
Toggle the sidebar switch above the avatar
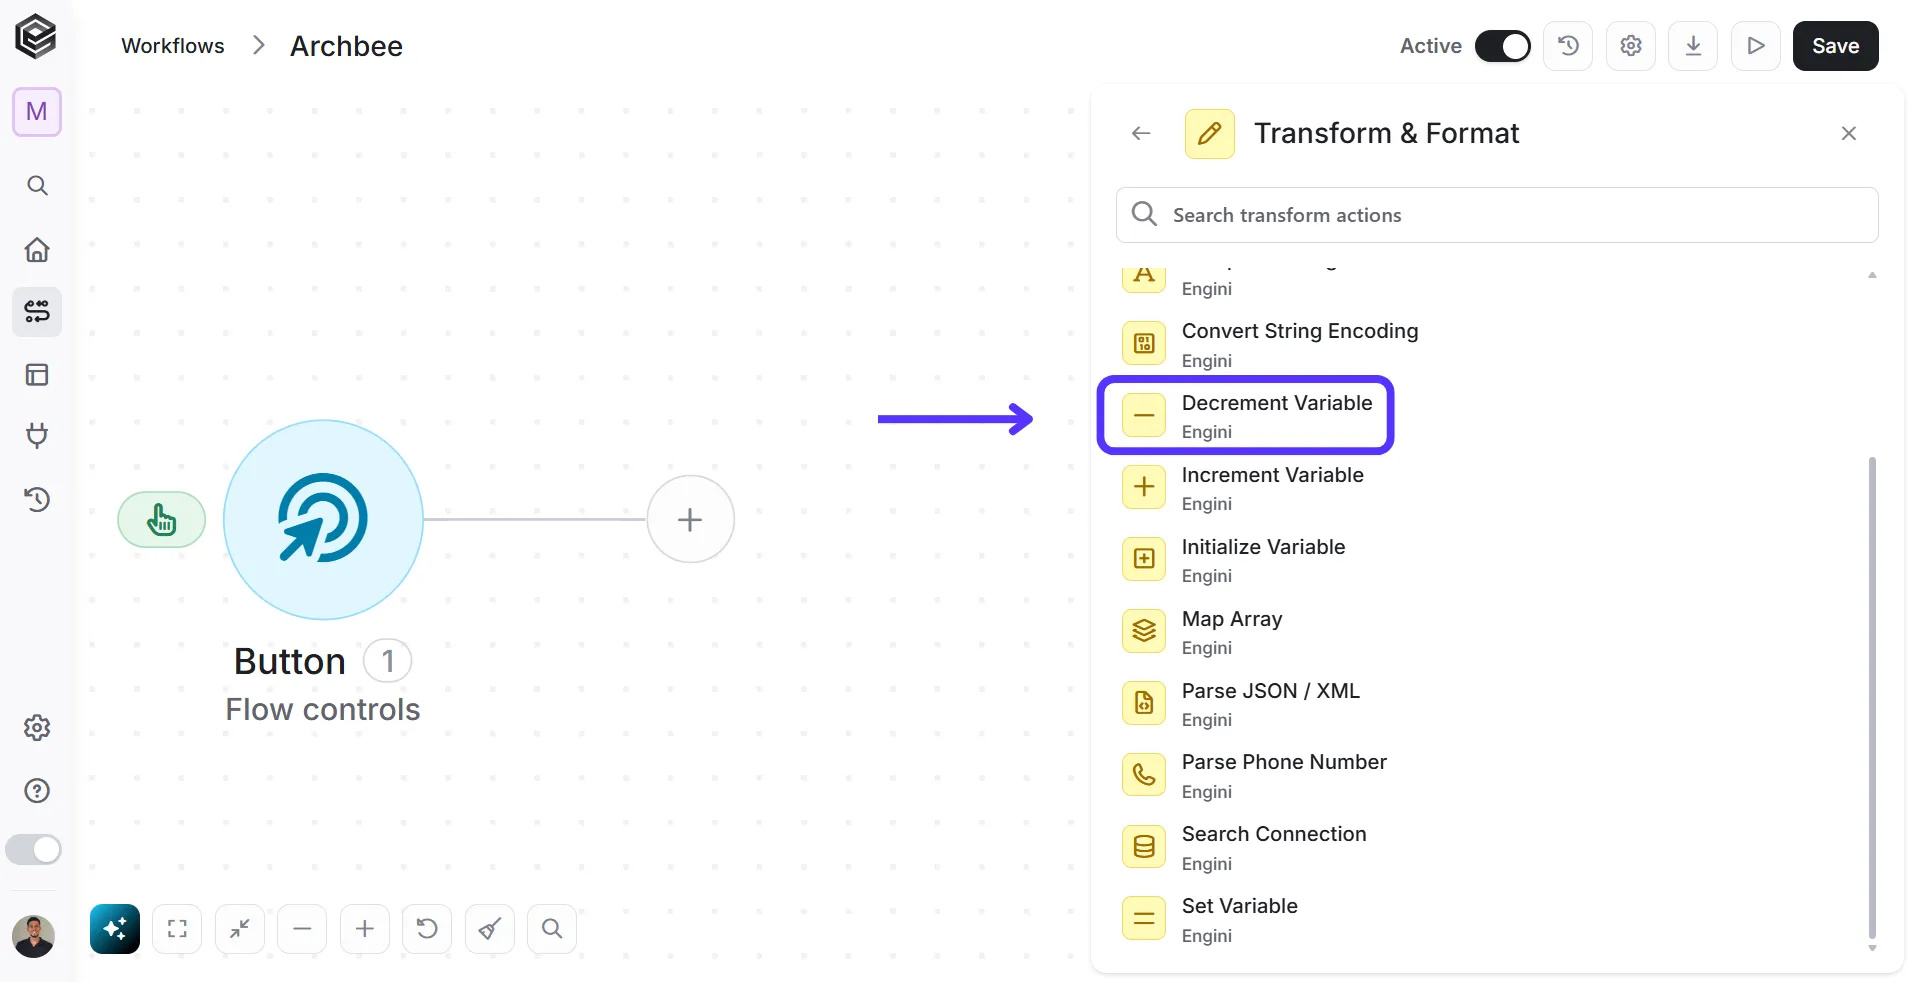click(x=34, y=850)
